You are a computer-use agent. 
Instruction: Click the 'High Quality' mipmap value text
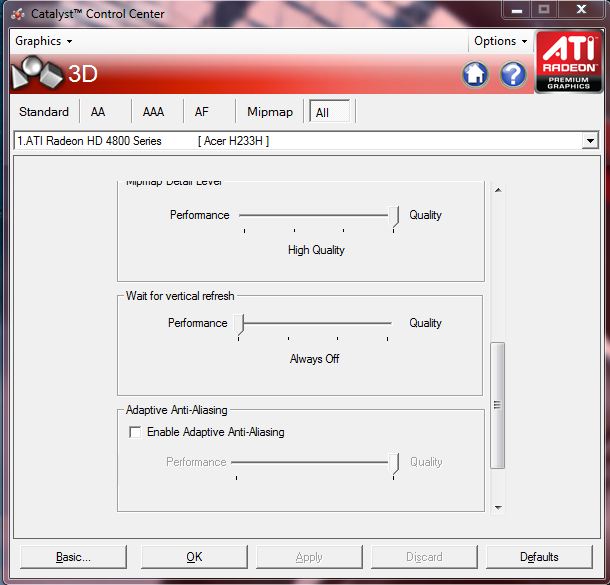click(316, 250)
